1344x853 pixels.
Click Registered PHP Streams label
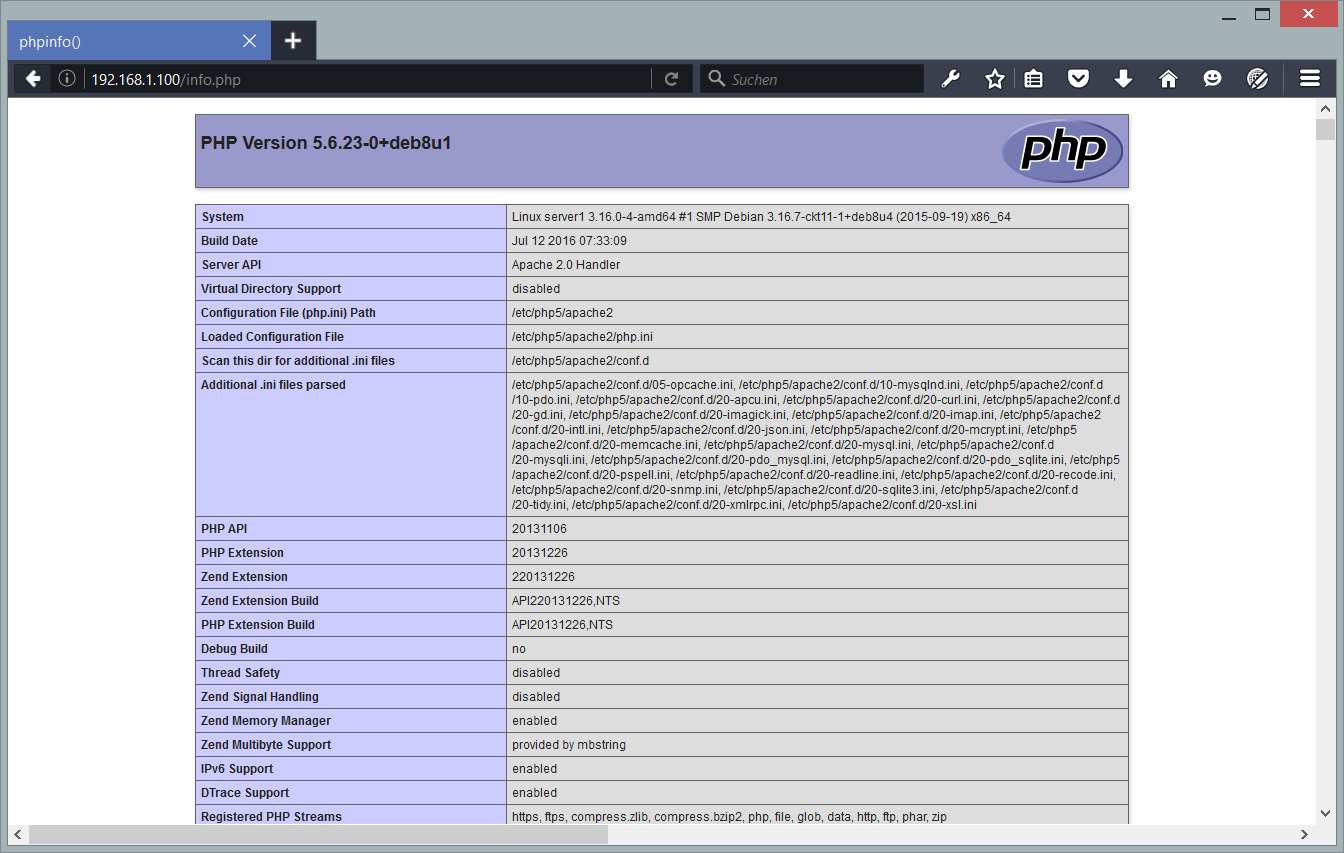point(271,817)
